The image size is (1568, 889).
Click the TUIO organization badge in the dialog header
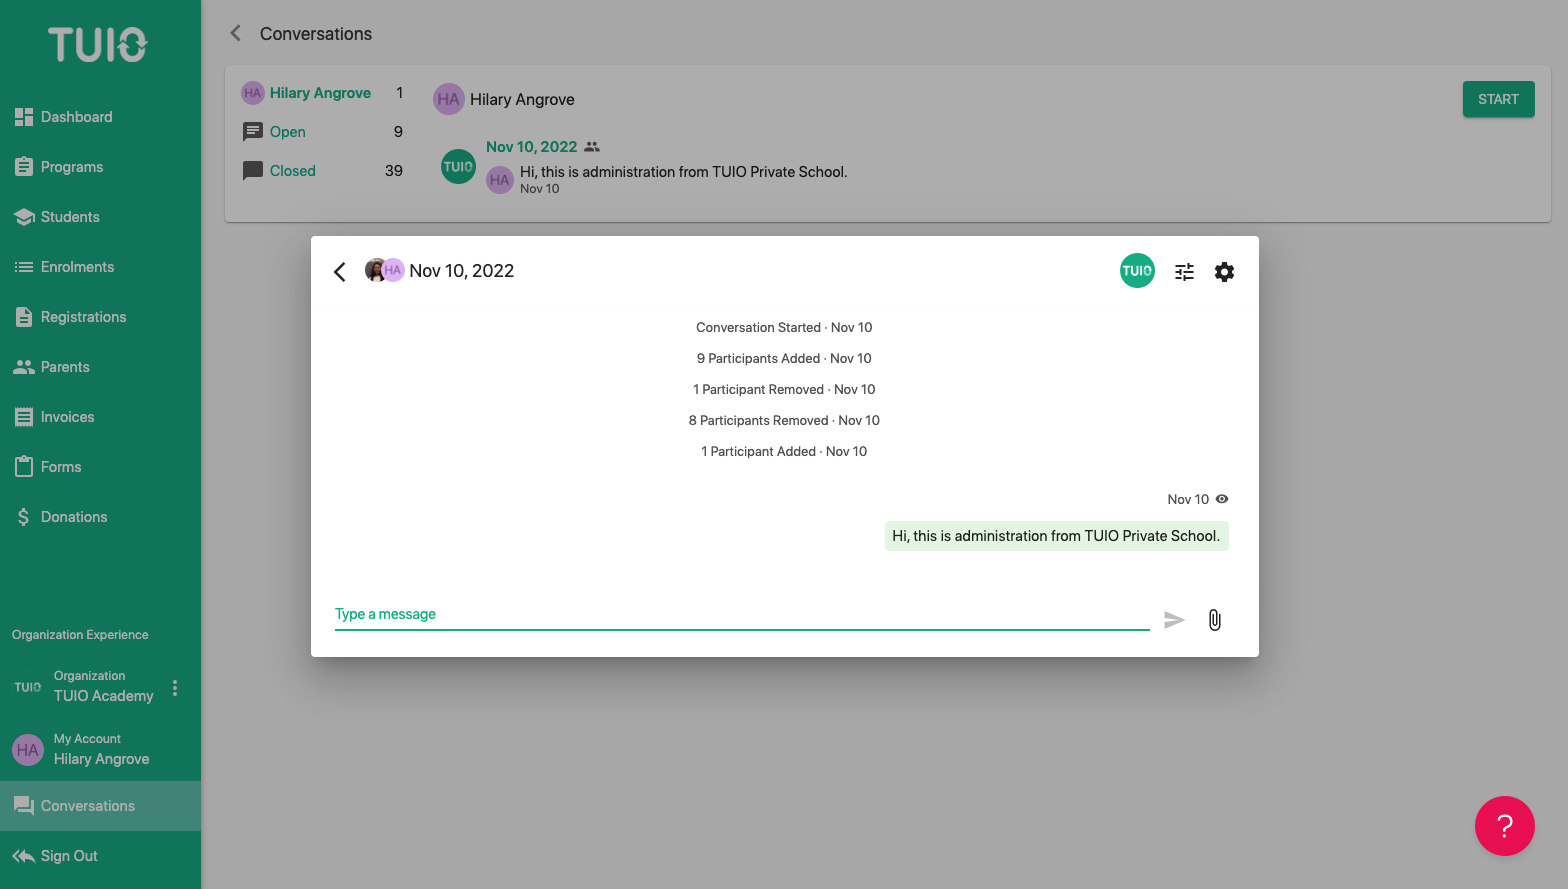pos(1137,271)
